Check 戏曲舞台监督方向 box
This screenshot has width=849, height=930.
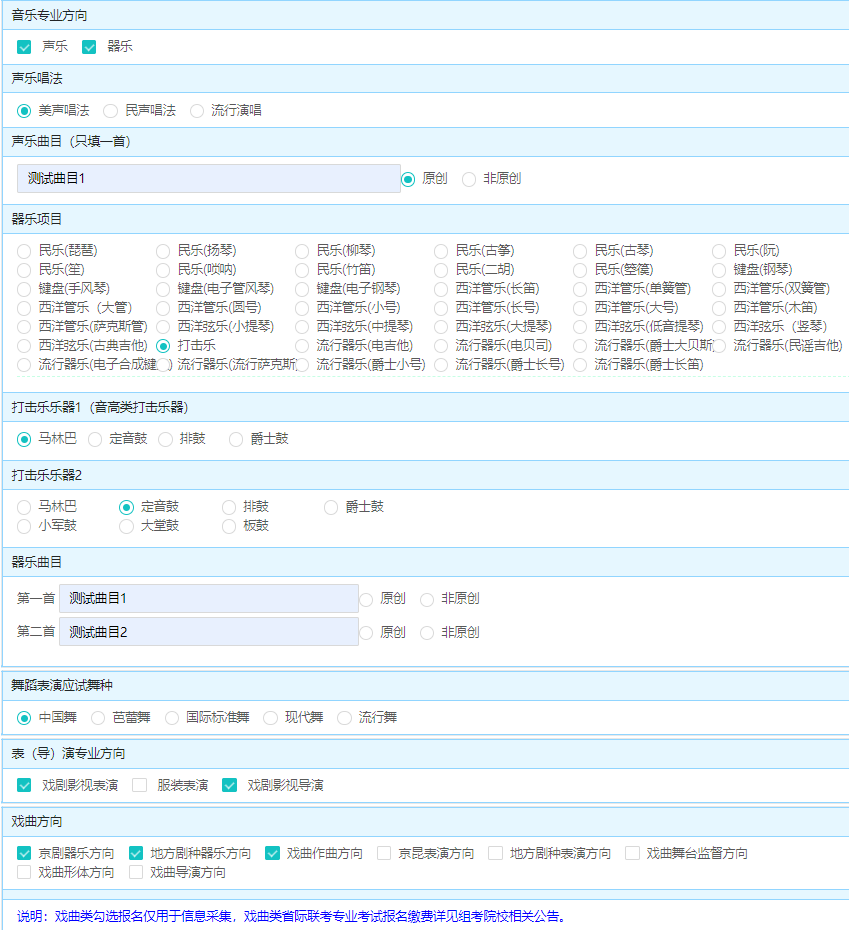pos(632,853)
